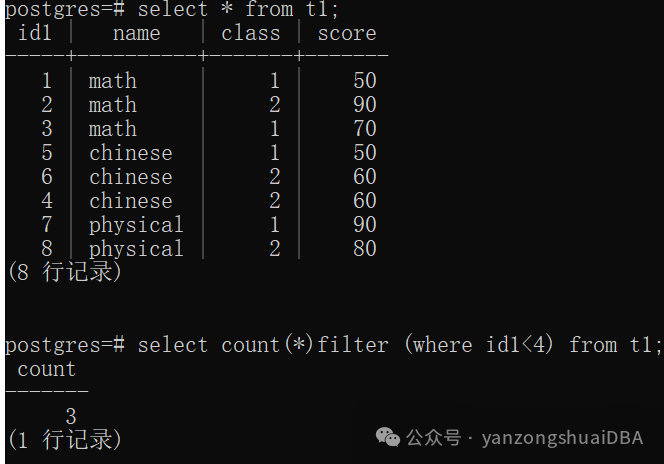The height and width of the screenshot is (464, 664).
Task: Click score 90 in the id1 2 row
Action: tap(365, 105)
